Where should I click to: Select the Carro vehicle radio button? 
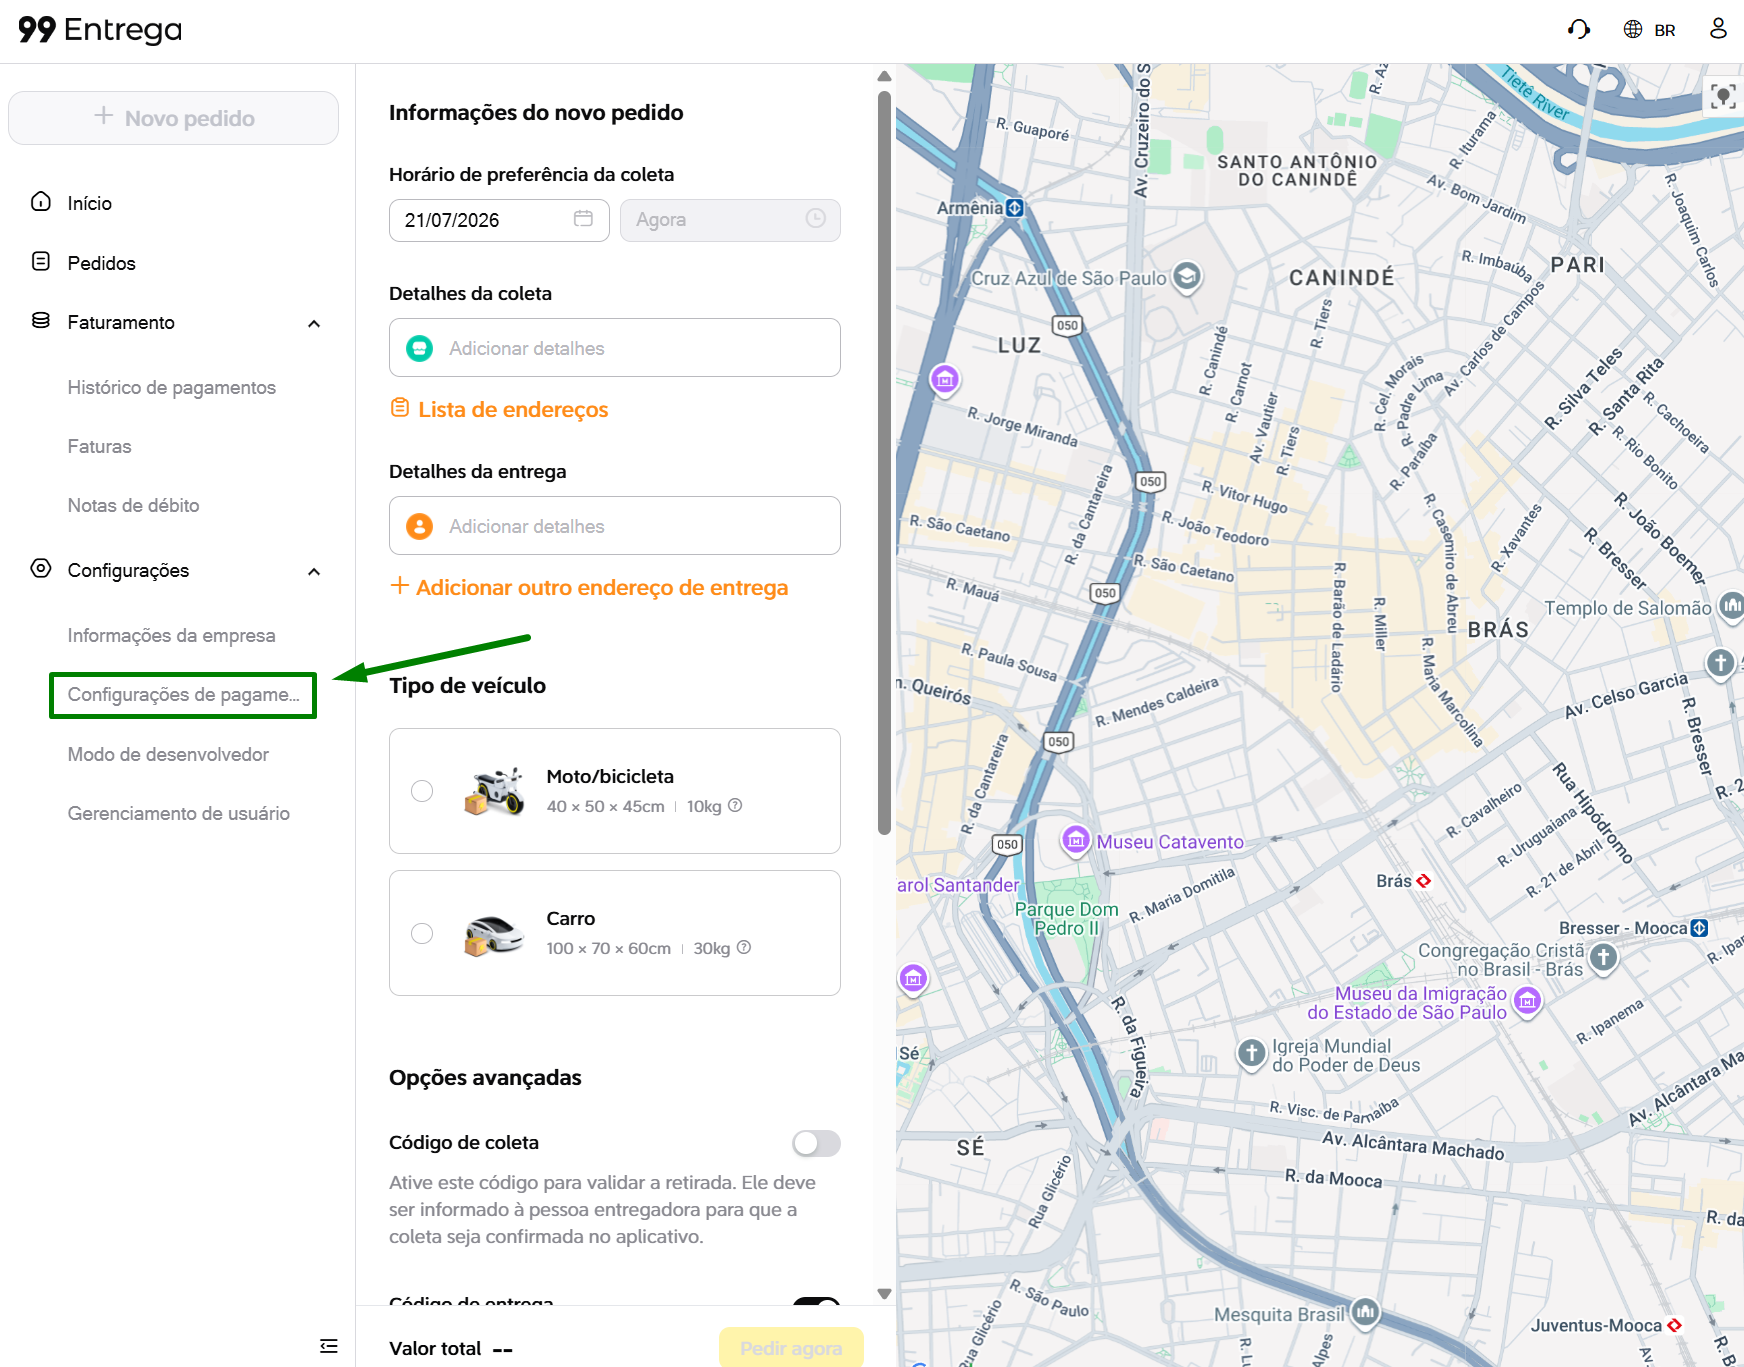pyautogui.click(x=422, y=933)
